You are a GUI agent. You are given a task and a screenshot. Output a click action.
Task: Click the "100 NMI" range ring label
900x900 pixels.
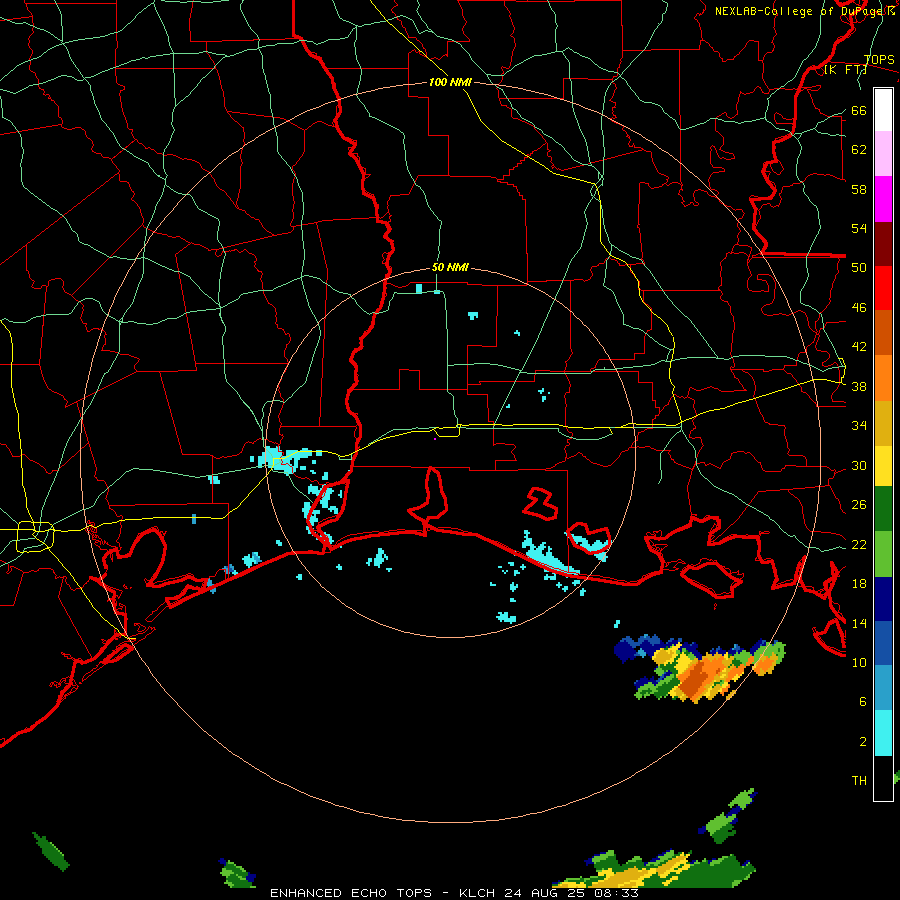[450, 83]
